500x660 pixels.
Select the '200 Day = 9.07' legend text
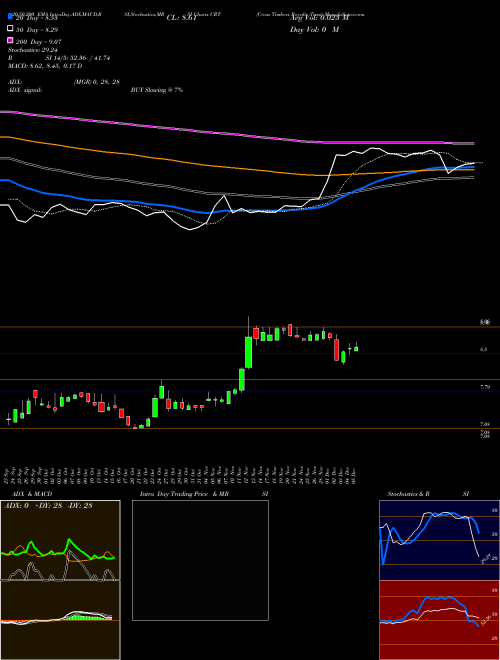[39, 41]
